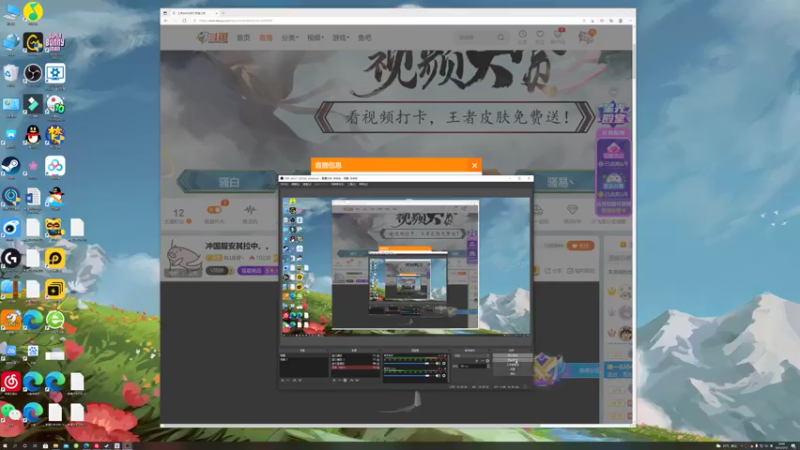Image resolution: width=800 pixels, height=450 pixels.
Task: Click the 骚易 banner button
Action: pos(559,182)
